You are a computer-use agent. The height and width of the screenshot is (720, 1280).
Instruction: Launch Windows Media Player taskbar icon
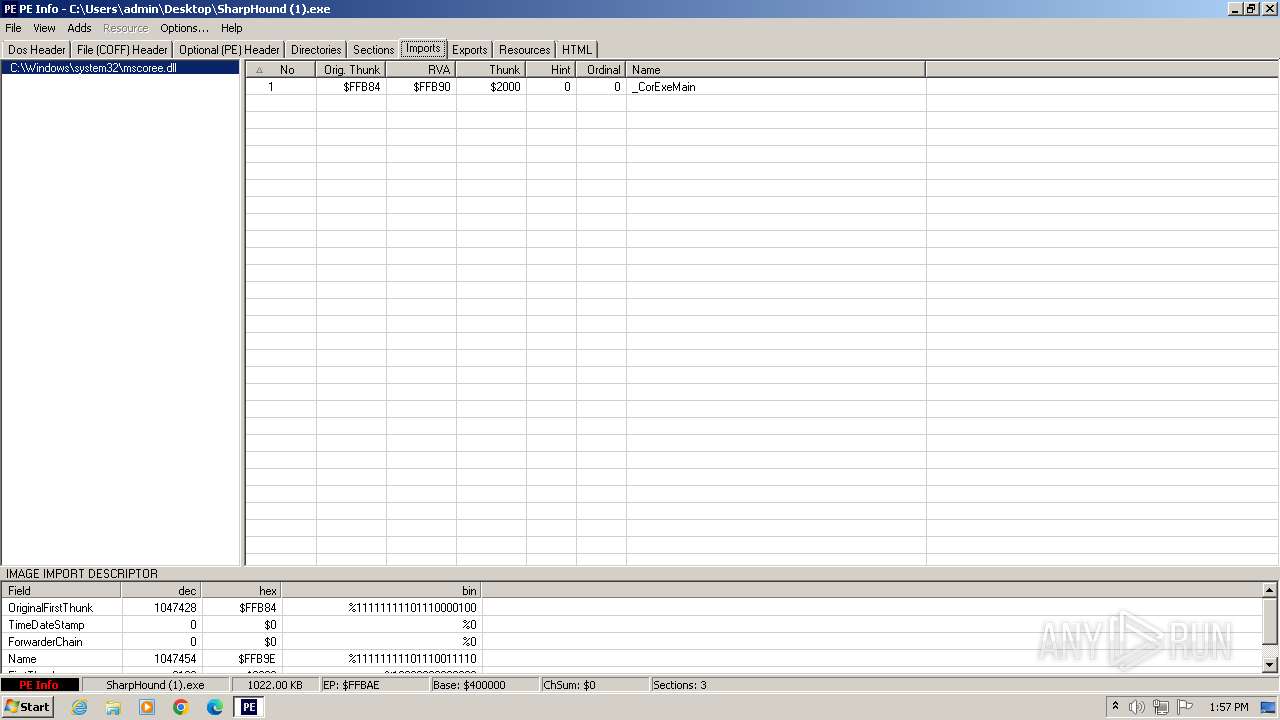point(147,707)
